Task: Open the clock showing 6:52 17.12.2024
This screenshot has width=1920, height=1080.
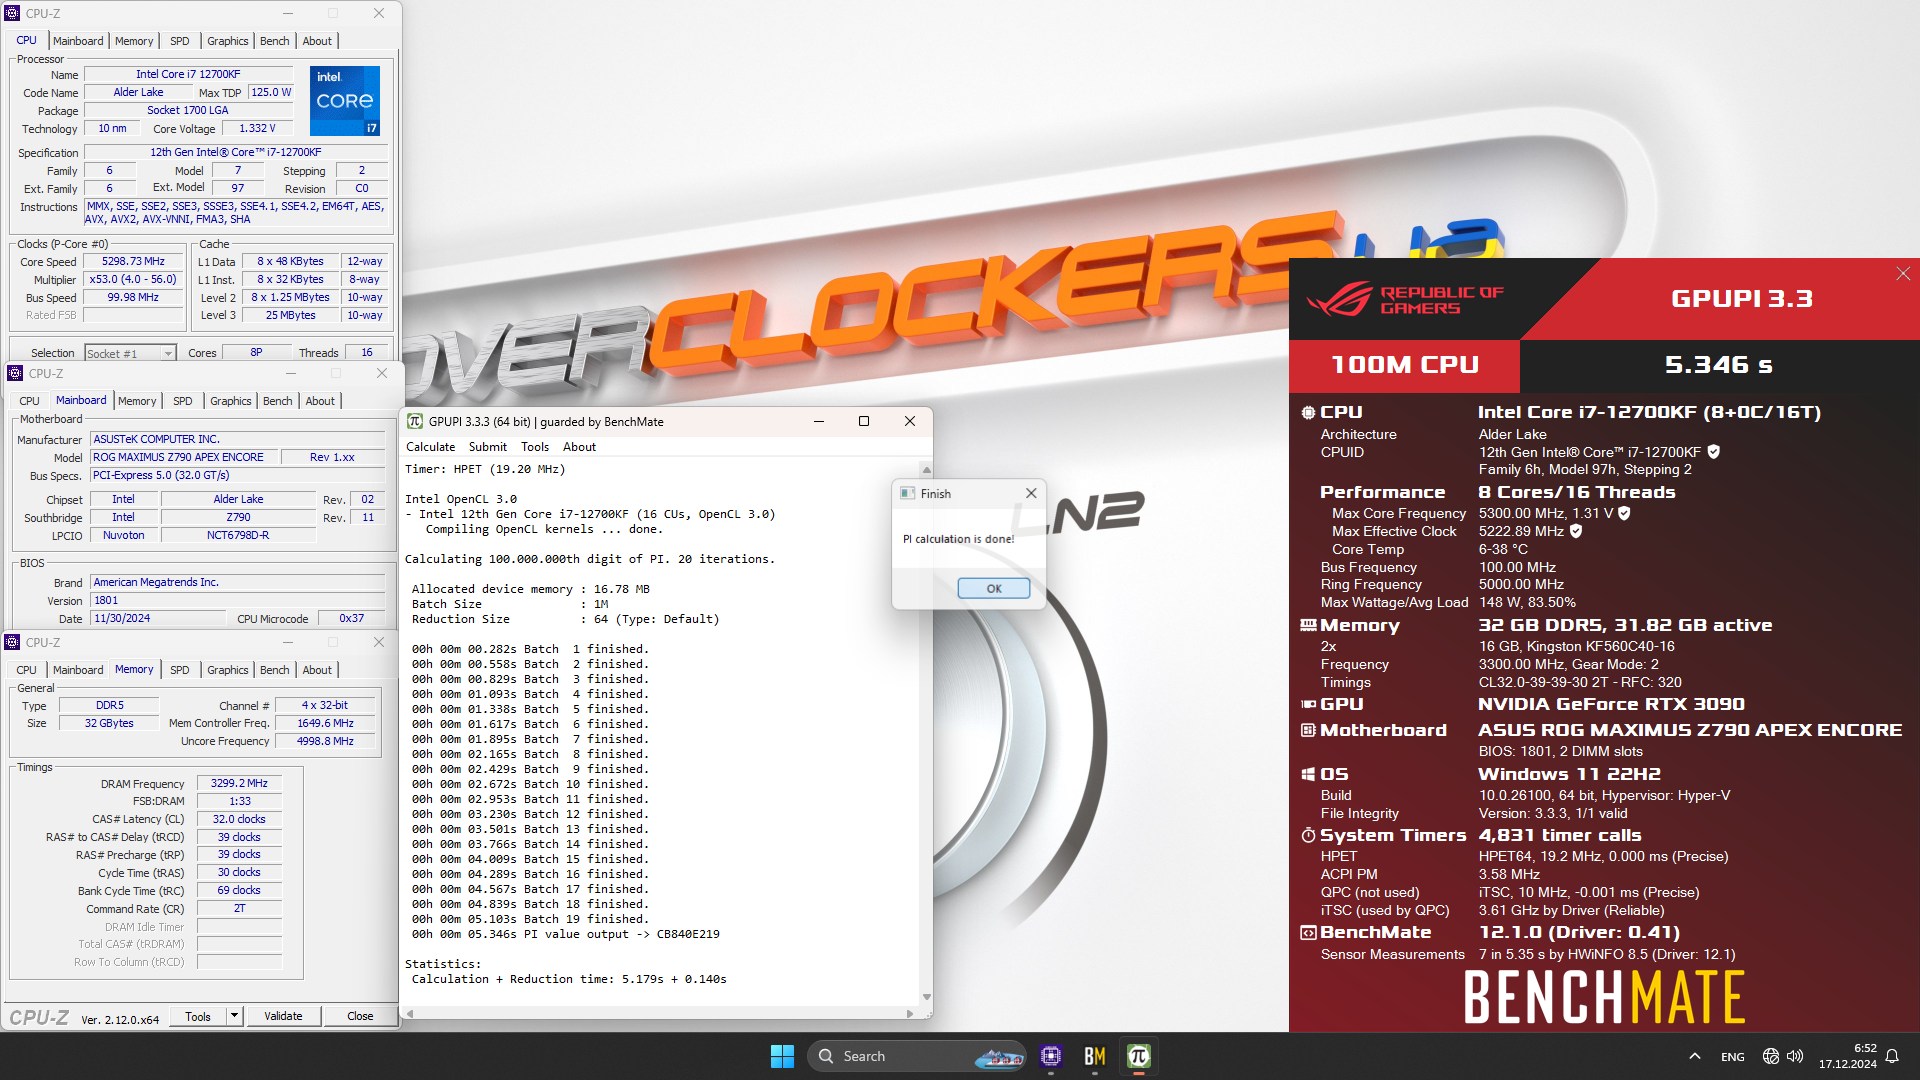Action: [x=1847, y=1056]
